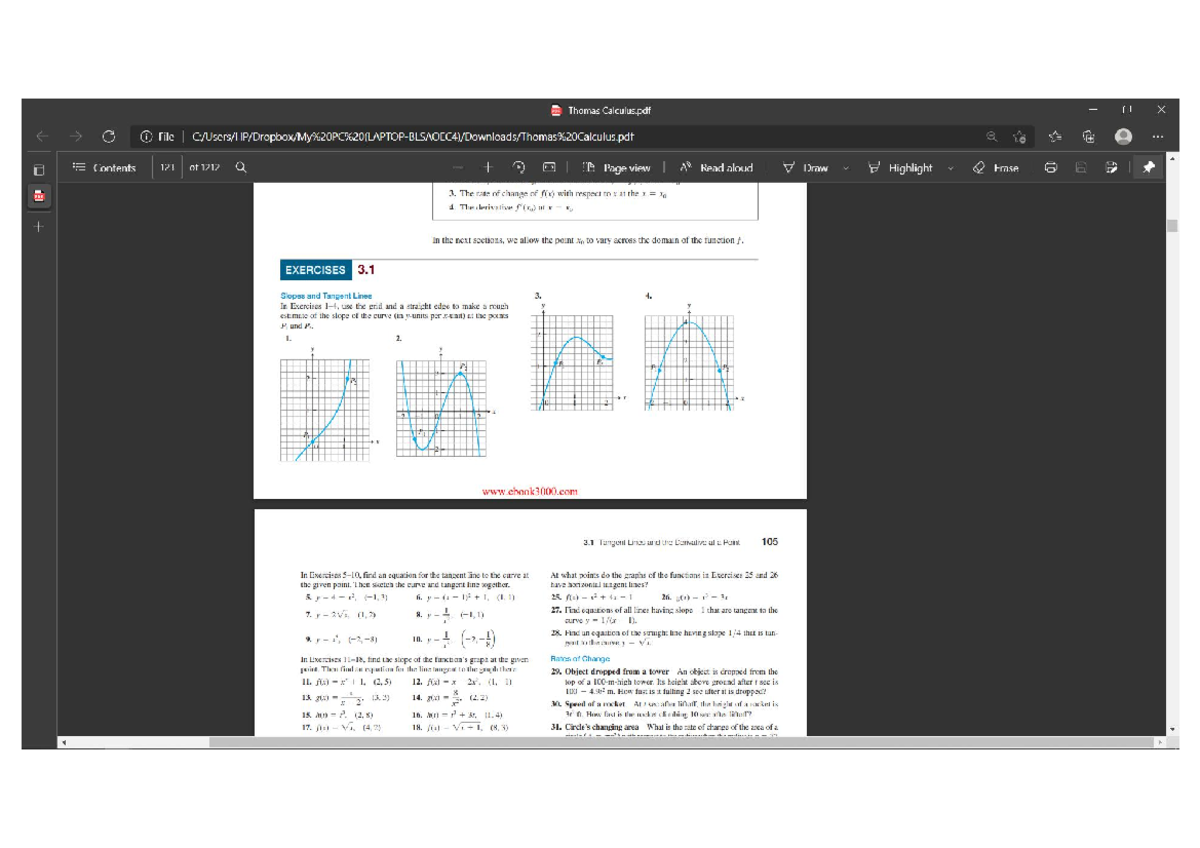The width and height of the screenshot is (1200, 848).
Task: Refresh the current page
Action: [x=108, y=137]
